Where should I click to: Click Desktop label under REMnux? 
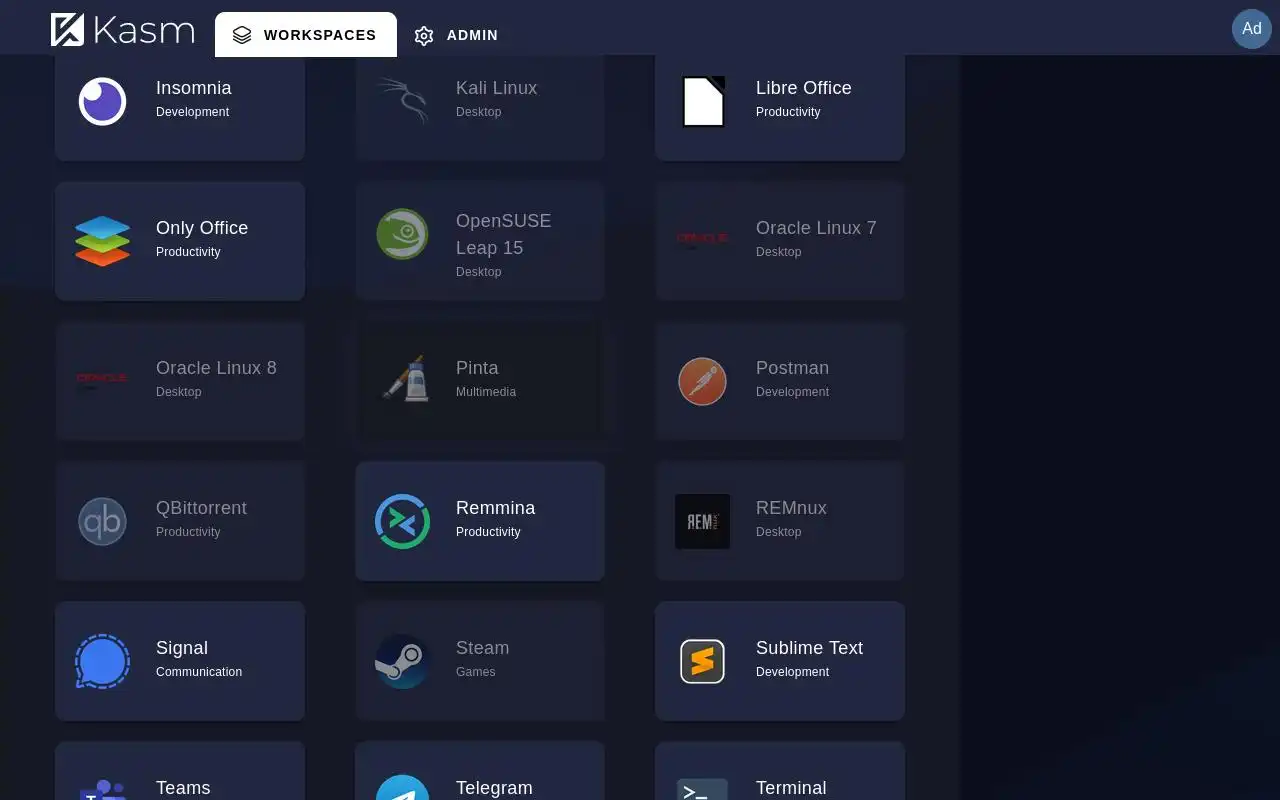779,532
